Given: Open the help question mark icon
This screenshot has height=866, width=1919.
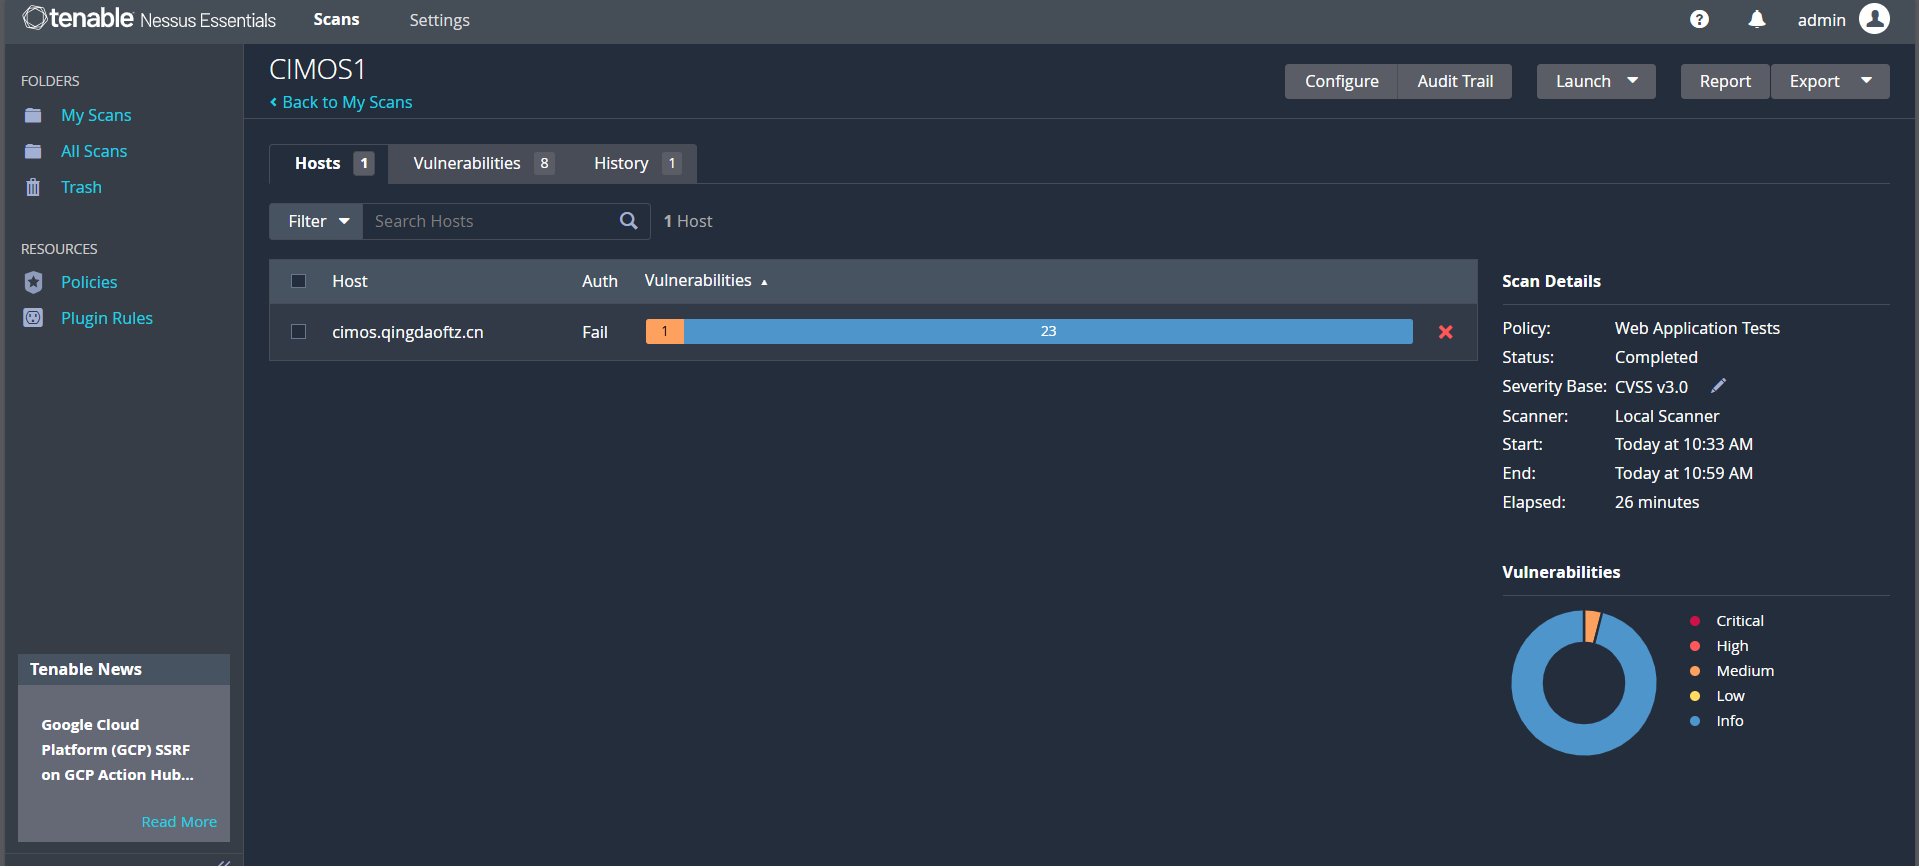Looking at the screenshot, I should (1699, 19).
